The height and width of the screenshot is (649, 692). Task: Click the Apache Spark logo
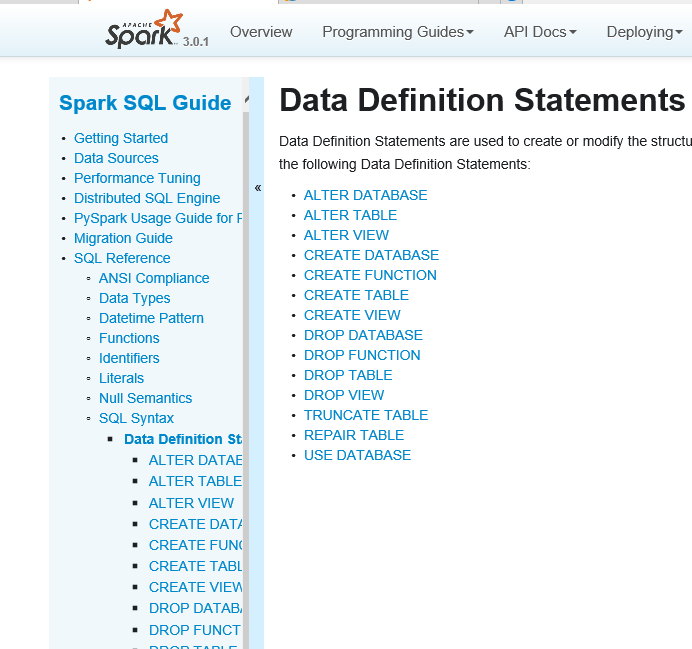coord(144,29)
